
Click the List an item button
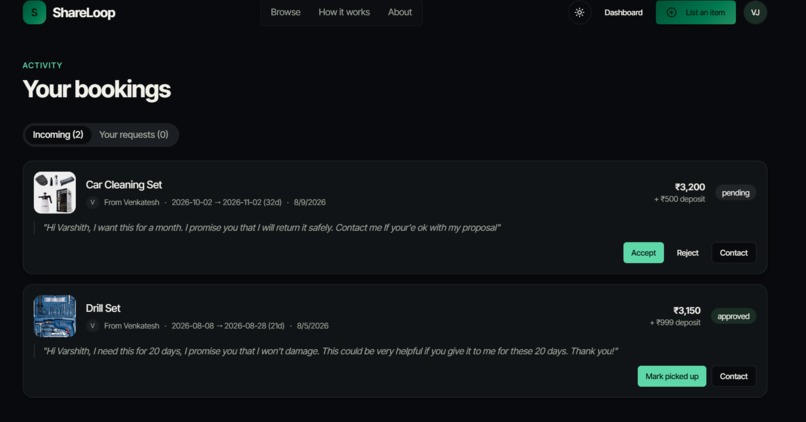coord(695,12)
